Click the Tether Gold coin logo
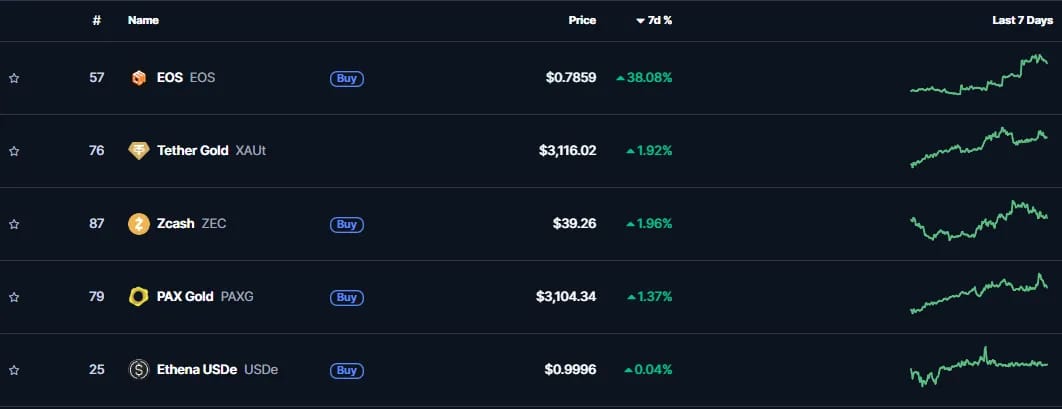1062x409 pixels. click(x=139, y=151)
